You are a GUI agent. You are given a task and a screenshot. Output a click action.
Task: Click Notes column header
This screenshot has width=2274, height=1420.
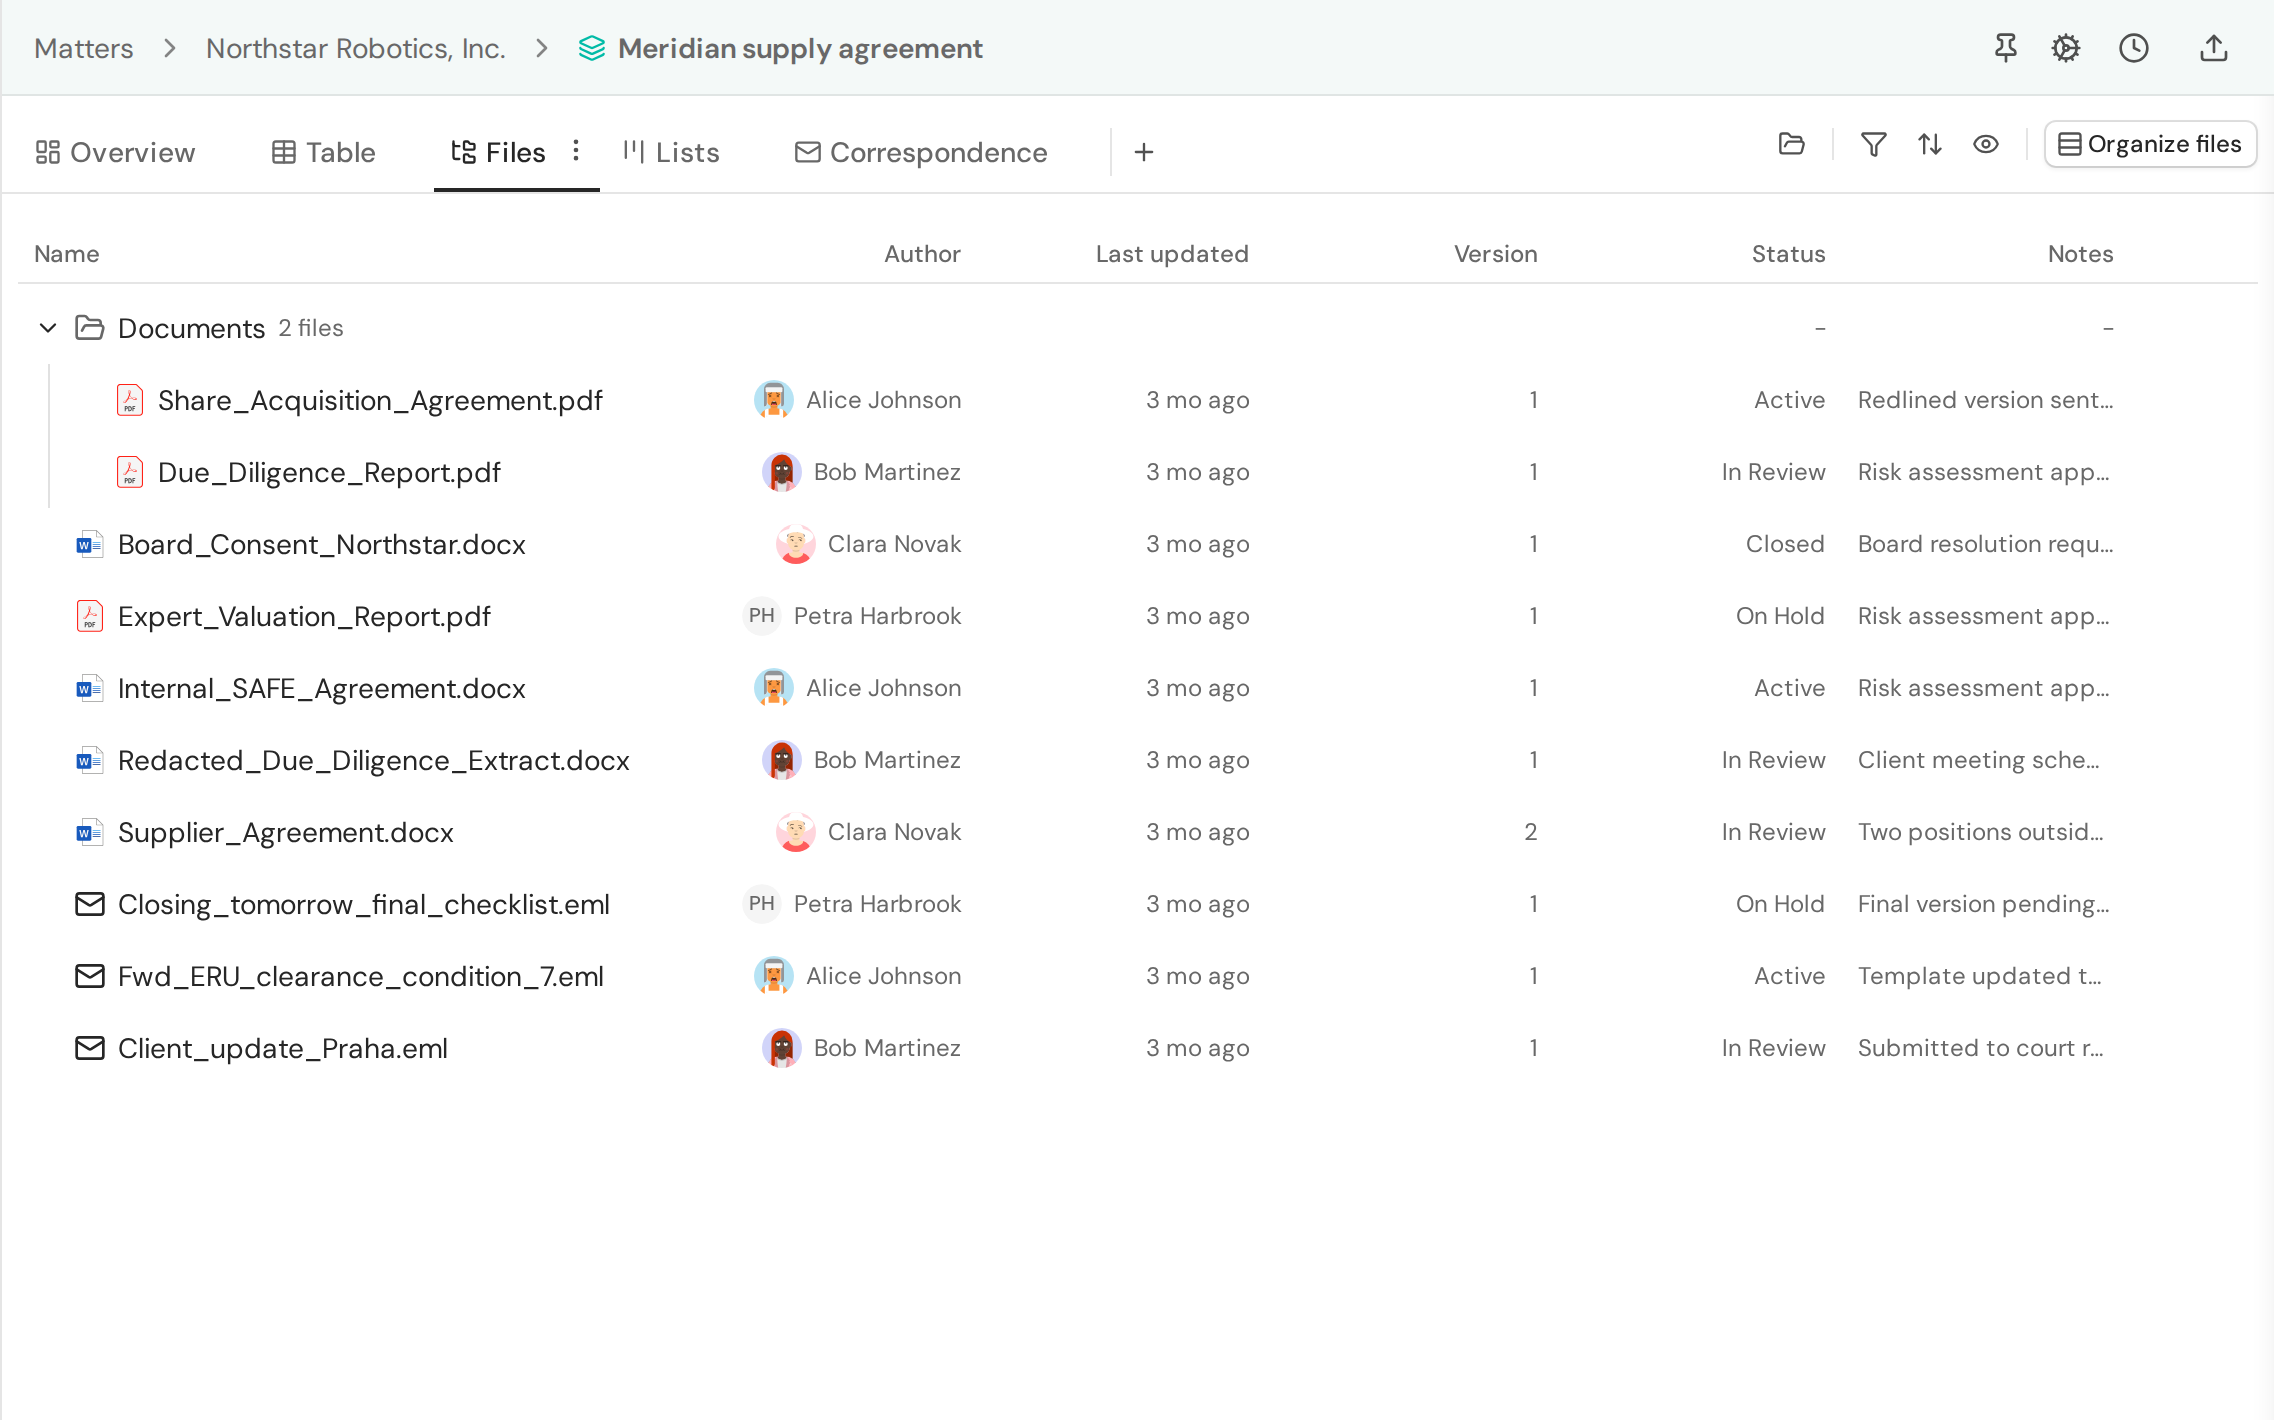point(2080,254)
